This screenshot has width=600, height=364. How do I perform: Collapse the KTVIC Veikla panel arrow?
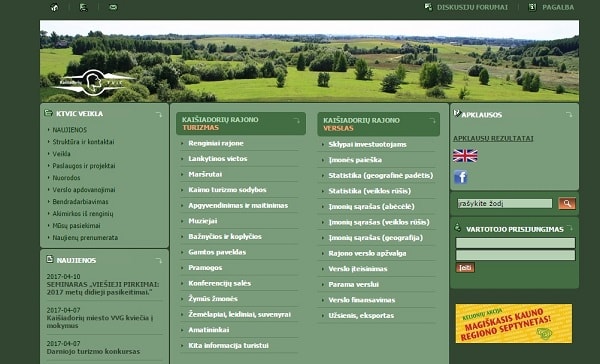coord(158,114)
